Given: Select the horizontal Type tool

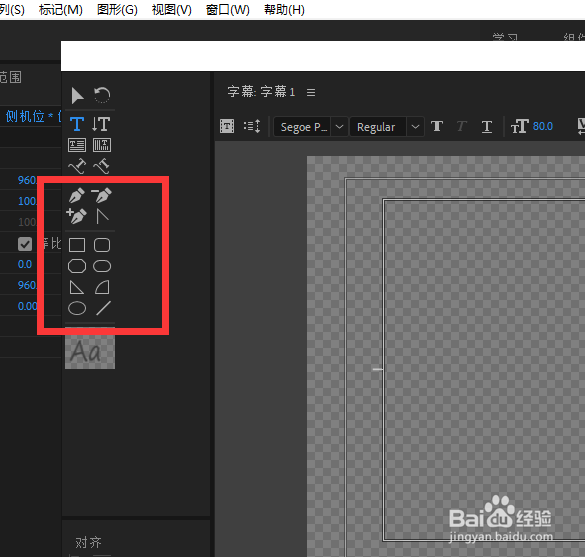Looking at the screenshot, I should 77,124.
